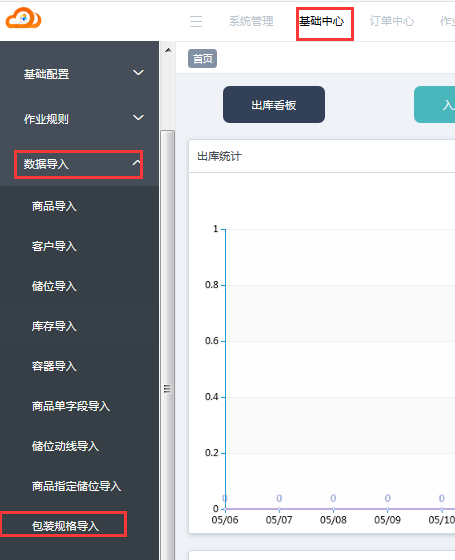The image size is (455, 560).
Task: Open the 系统管理 top menu
Action: coord(251,21)
